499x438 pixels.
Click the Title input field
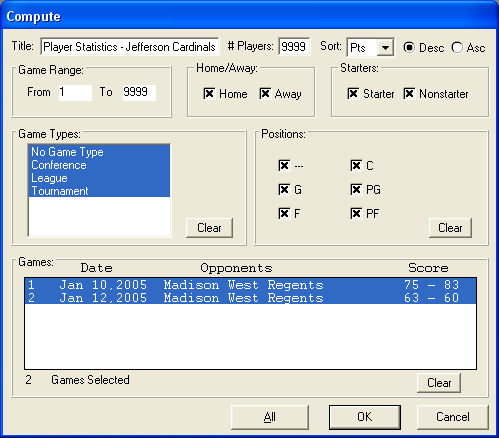(130, 47)
